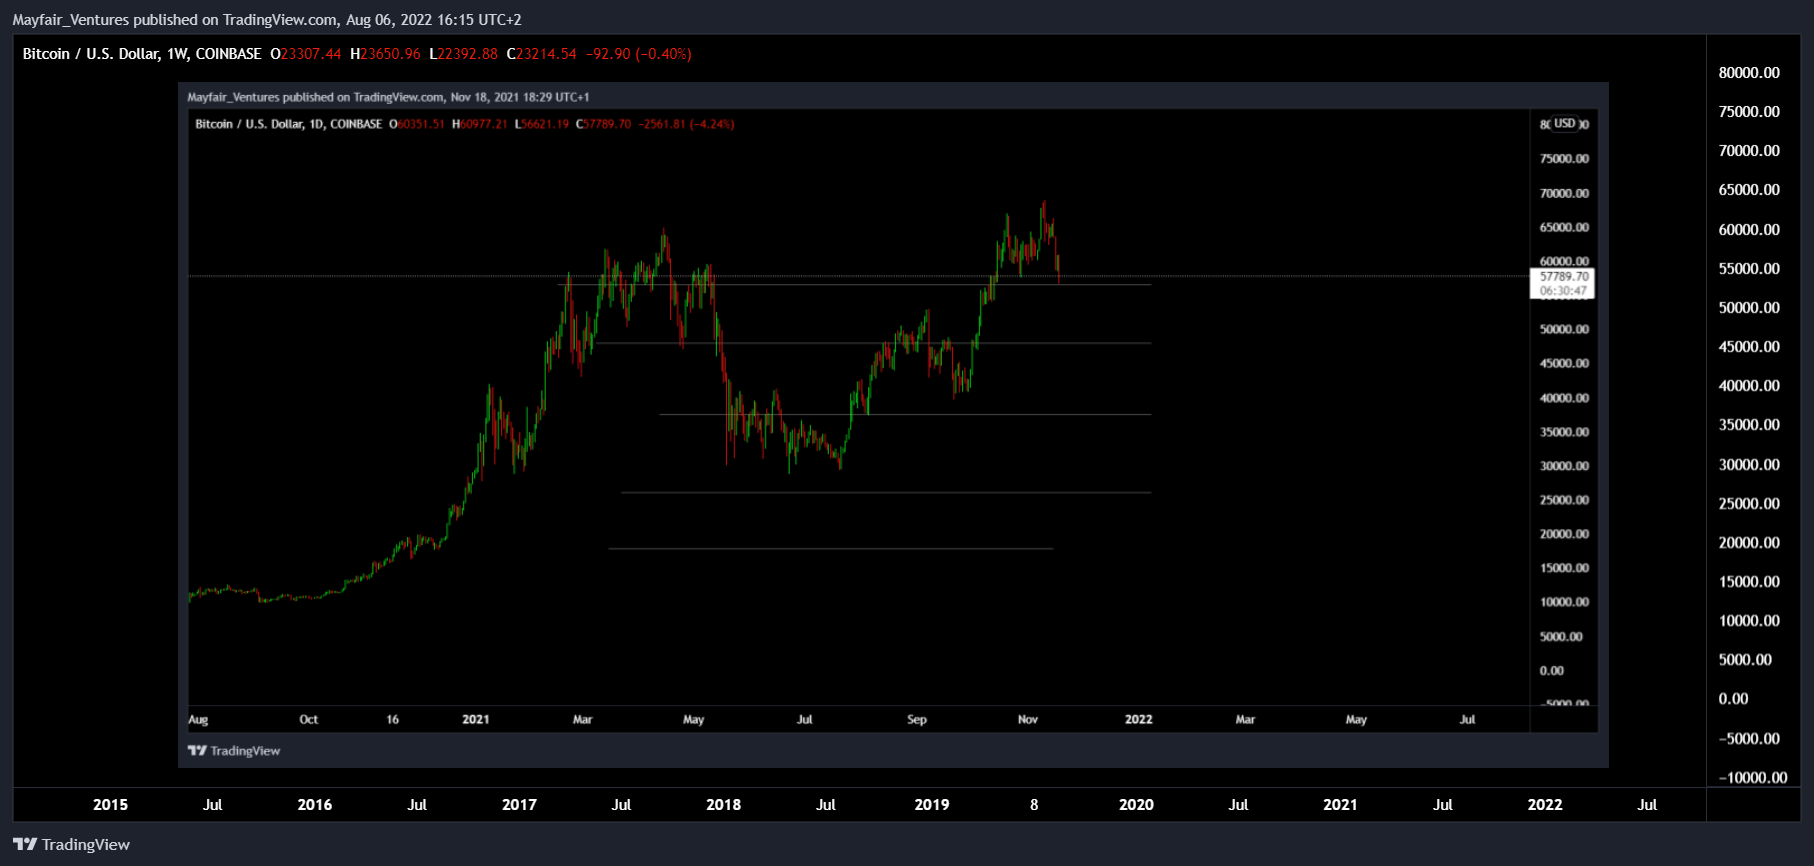Screen dimensions: 1814x866
Task: Click the embedded chart's change −2561.81 (−4.24%)
Action: pyautogui.click(x=687, y=124)
